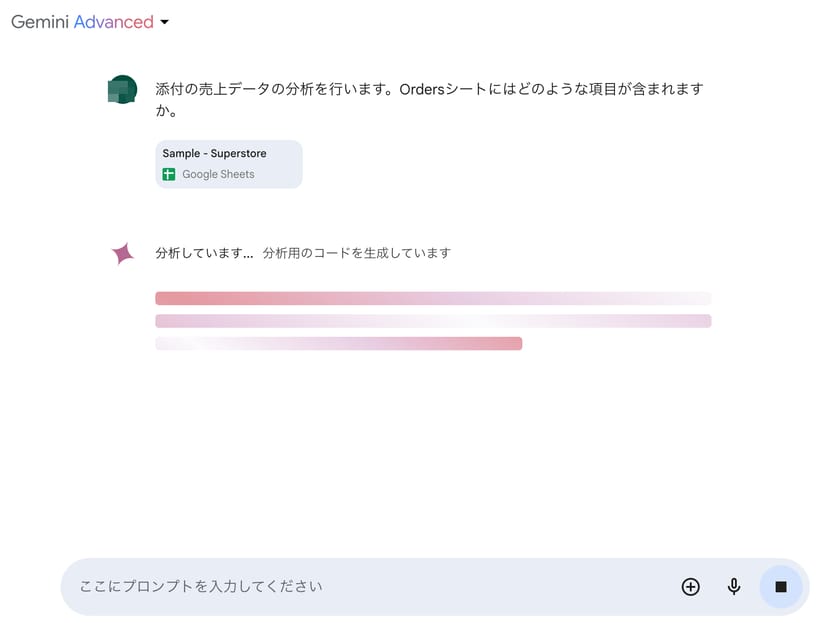828x623 pixels.
Task: Stop the response with the square button
Action: (x=781, y=587)
